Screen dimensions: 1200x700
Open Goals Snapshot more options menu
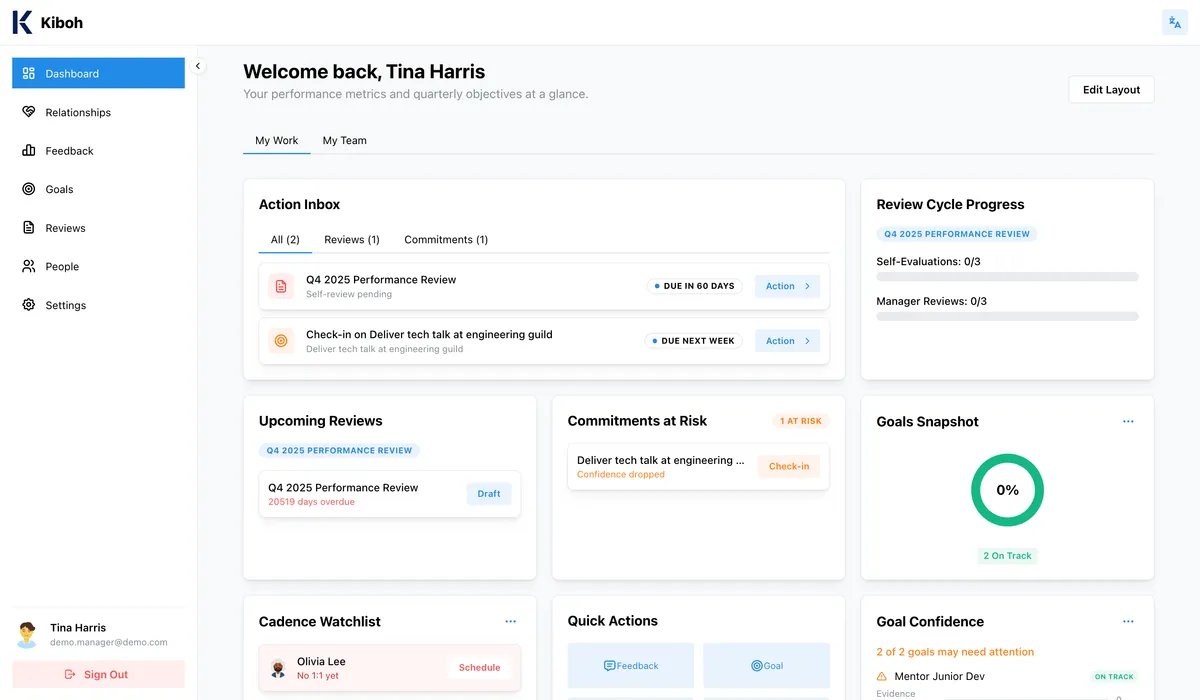point(1128,421)
